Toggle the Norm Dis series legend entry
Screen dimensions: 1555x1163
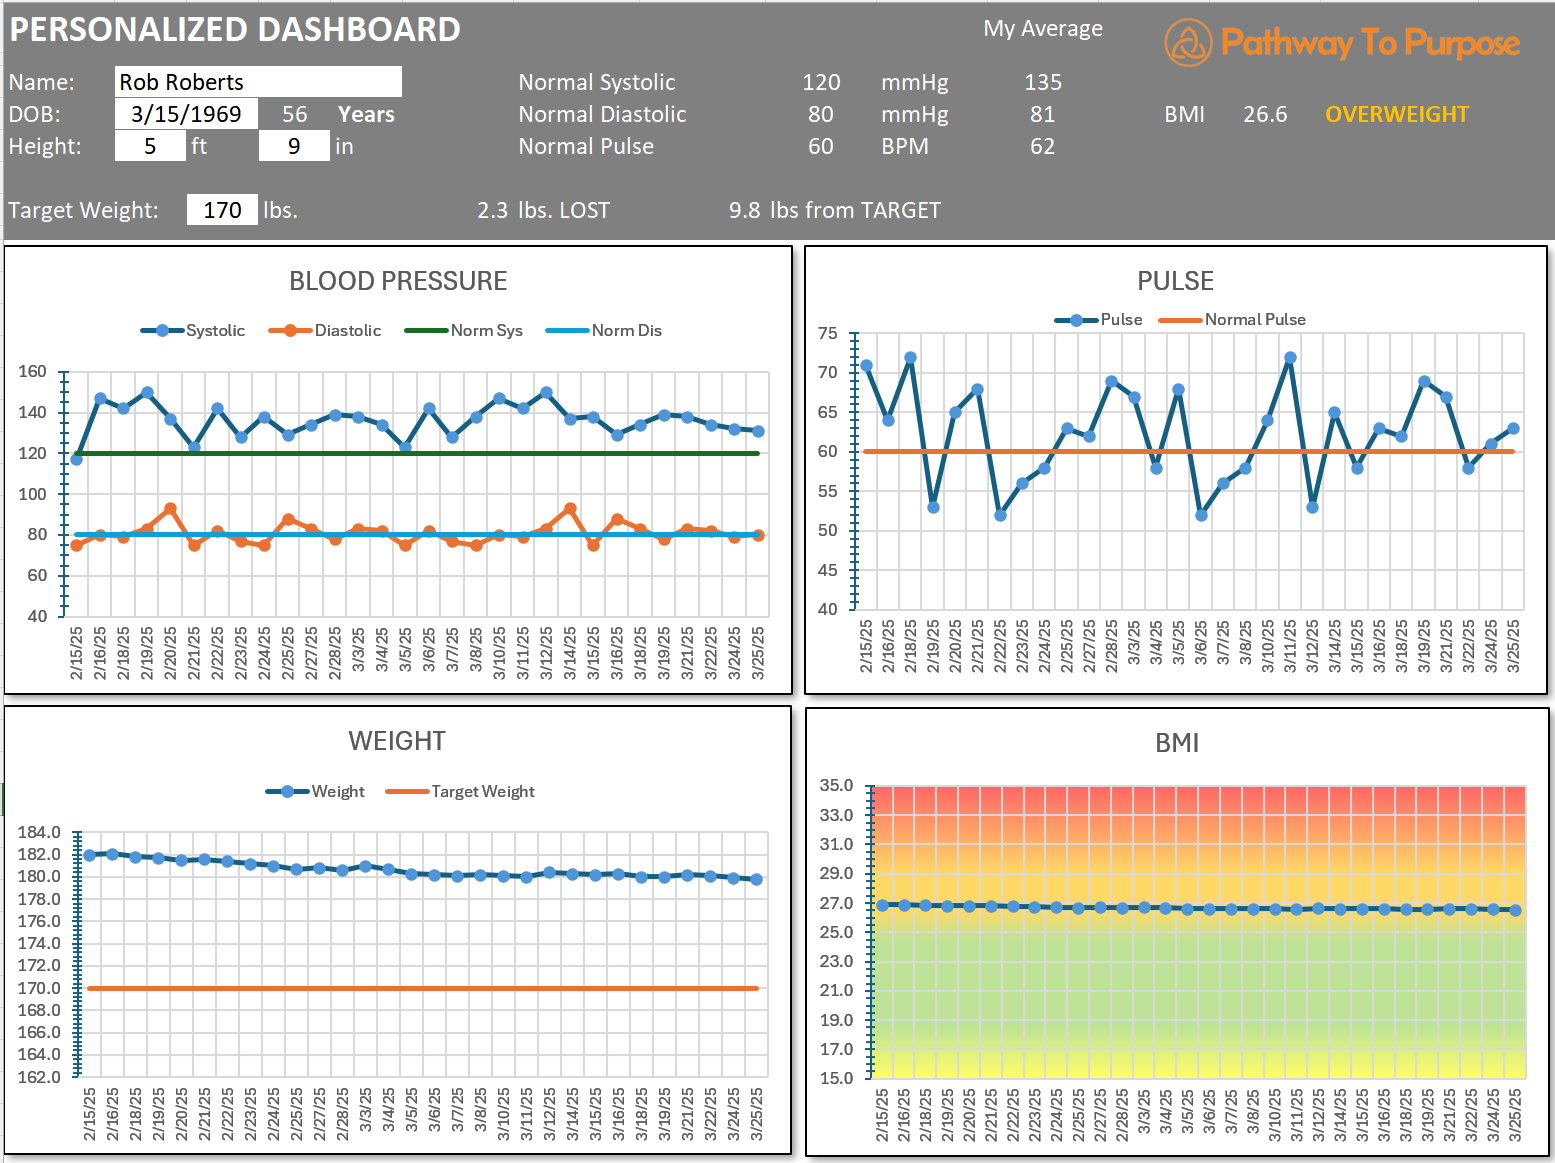[603, 330]
